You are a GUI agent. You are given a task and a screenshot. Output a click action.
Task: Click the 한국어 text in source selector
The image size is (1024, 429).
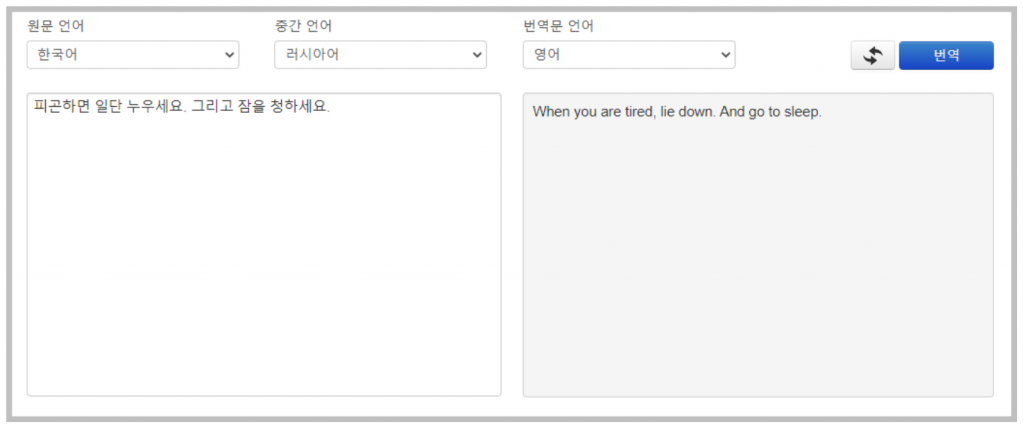point(57,55)
